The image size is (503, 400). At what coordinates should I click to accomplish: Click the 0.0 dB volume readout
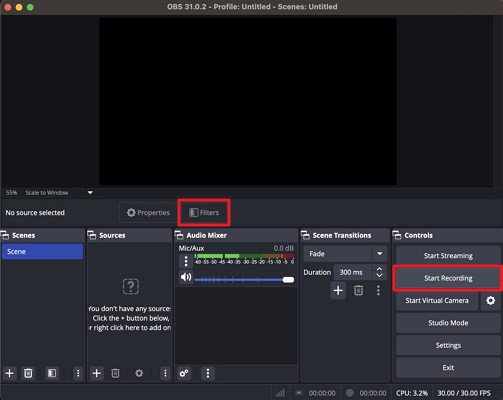tap(284, 248)
